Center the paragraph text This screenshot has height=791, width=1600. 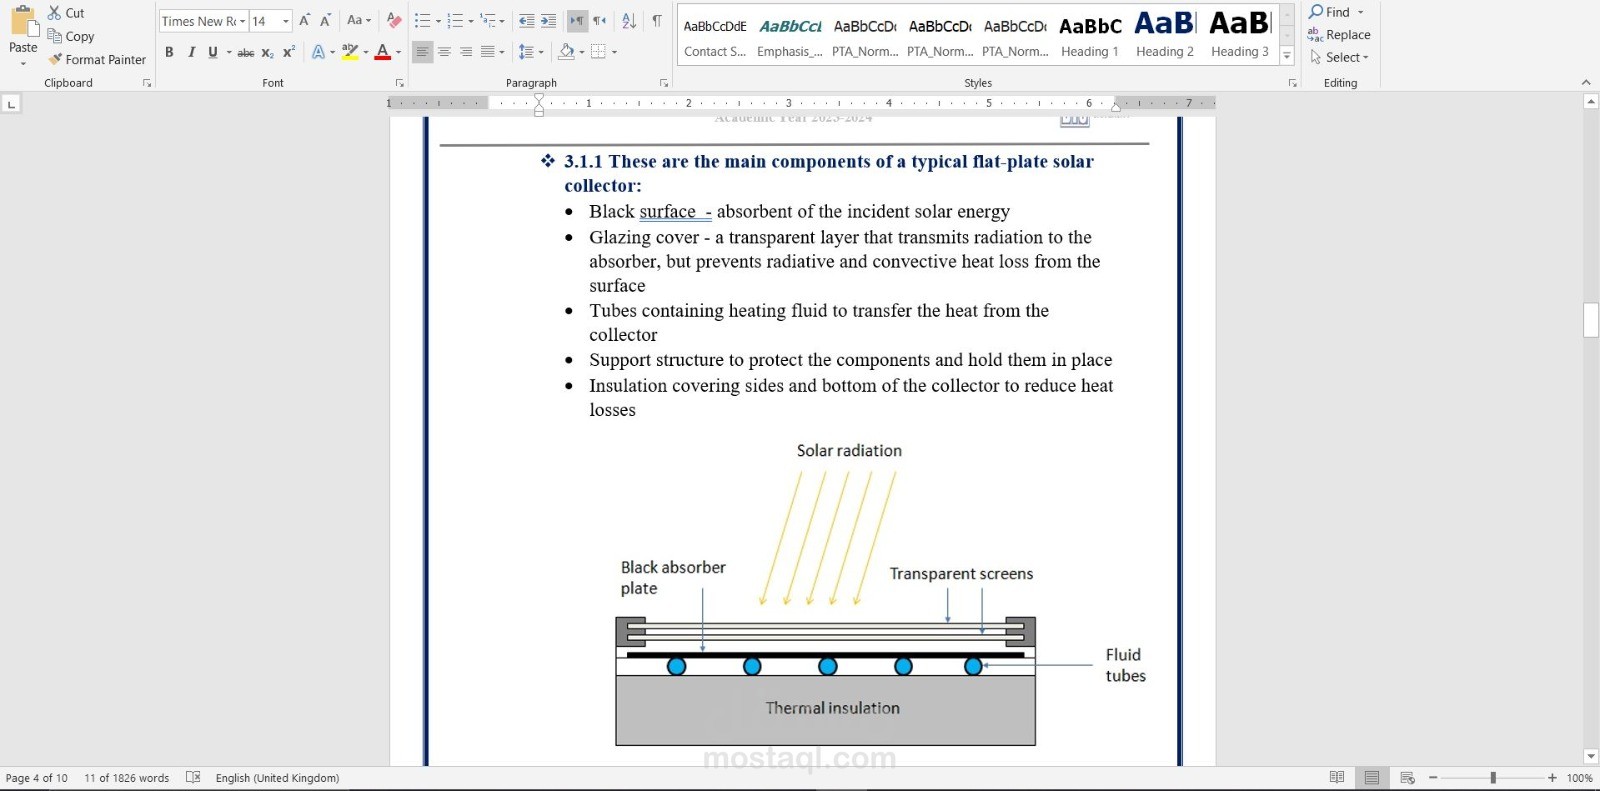click(444, 52)
